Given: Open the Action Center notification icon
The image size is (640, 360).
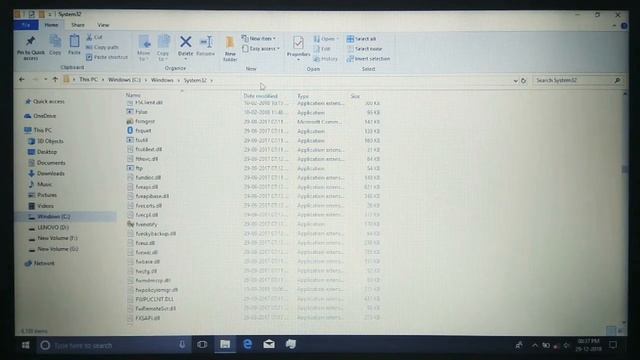Looking at the screenshot, I should point(613,345).
